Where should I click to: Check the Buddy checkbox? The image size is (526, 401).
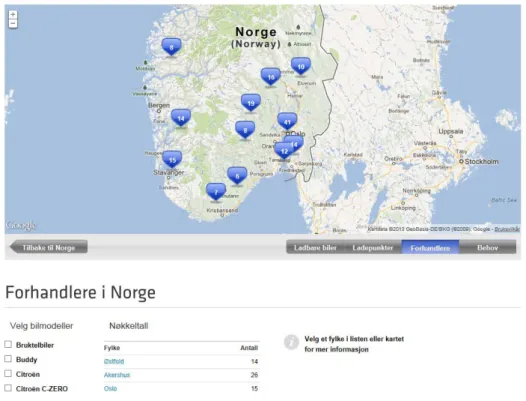coord(8,359)
